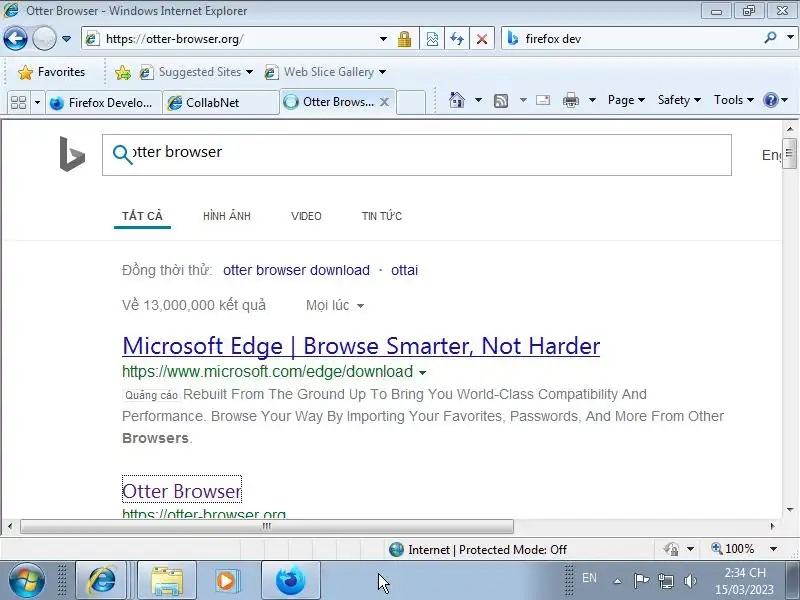Screen dimensions: 800x600
Task: Expand the 'Mọi lúc' time filter
Action: [335, 305]
